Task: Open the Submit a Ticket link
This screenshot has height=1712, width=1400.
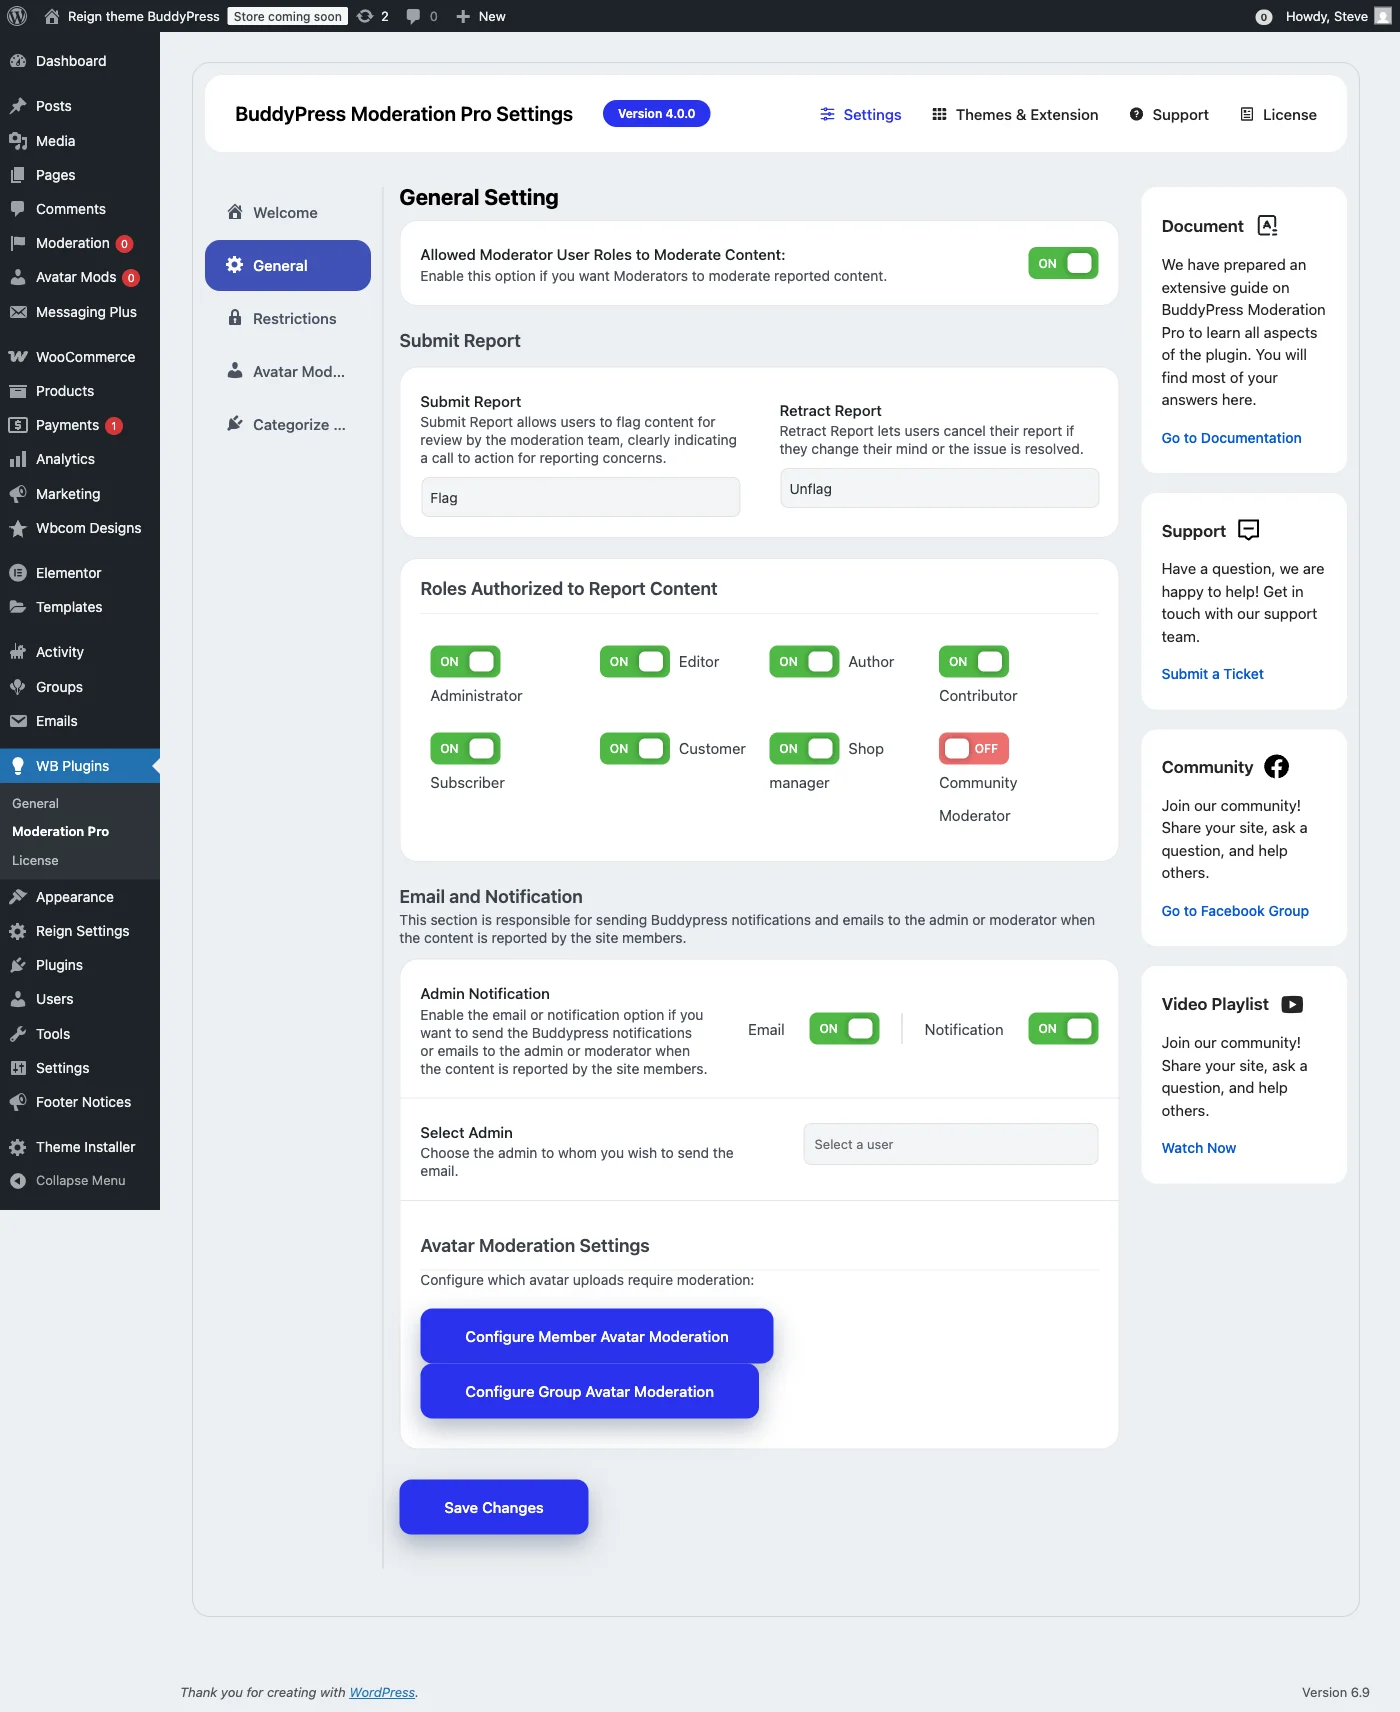Action: pyautogui.click(x=1212, y=674)
